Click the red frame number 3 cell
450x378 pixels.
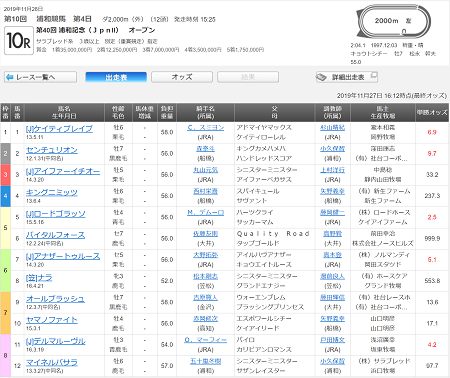coord(5,175)
